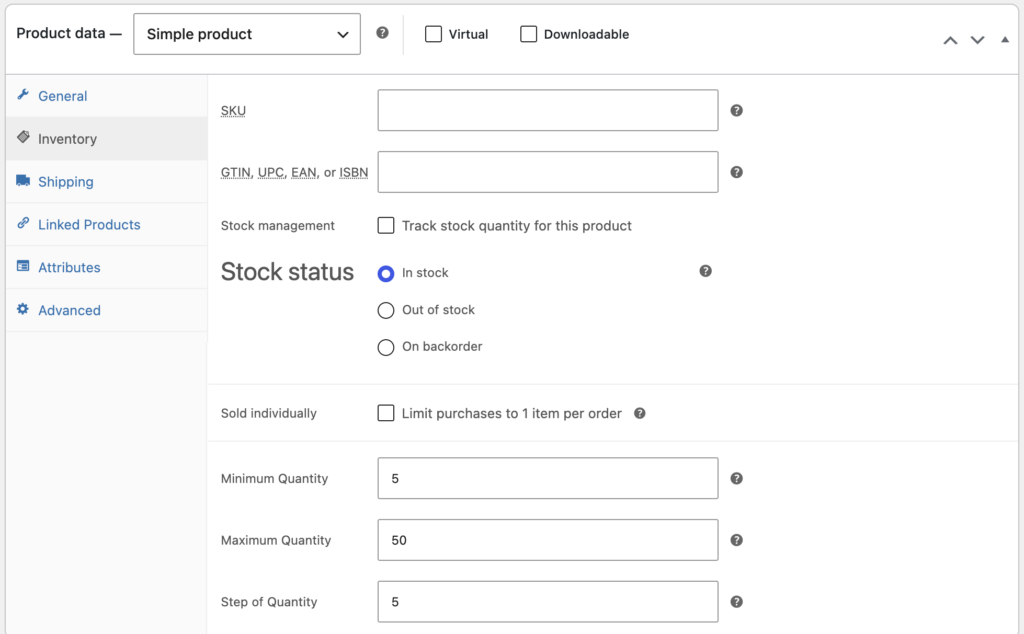Screen dimensions: 1024x634
Task: Click the Step of Quantity input field
Action: coord(548,601)
